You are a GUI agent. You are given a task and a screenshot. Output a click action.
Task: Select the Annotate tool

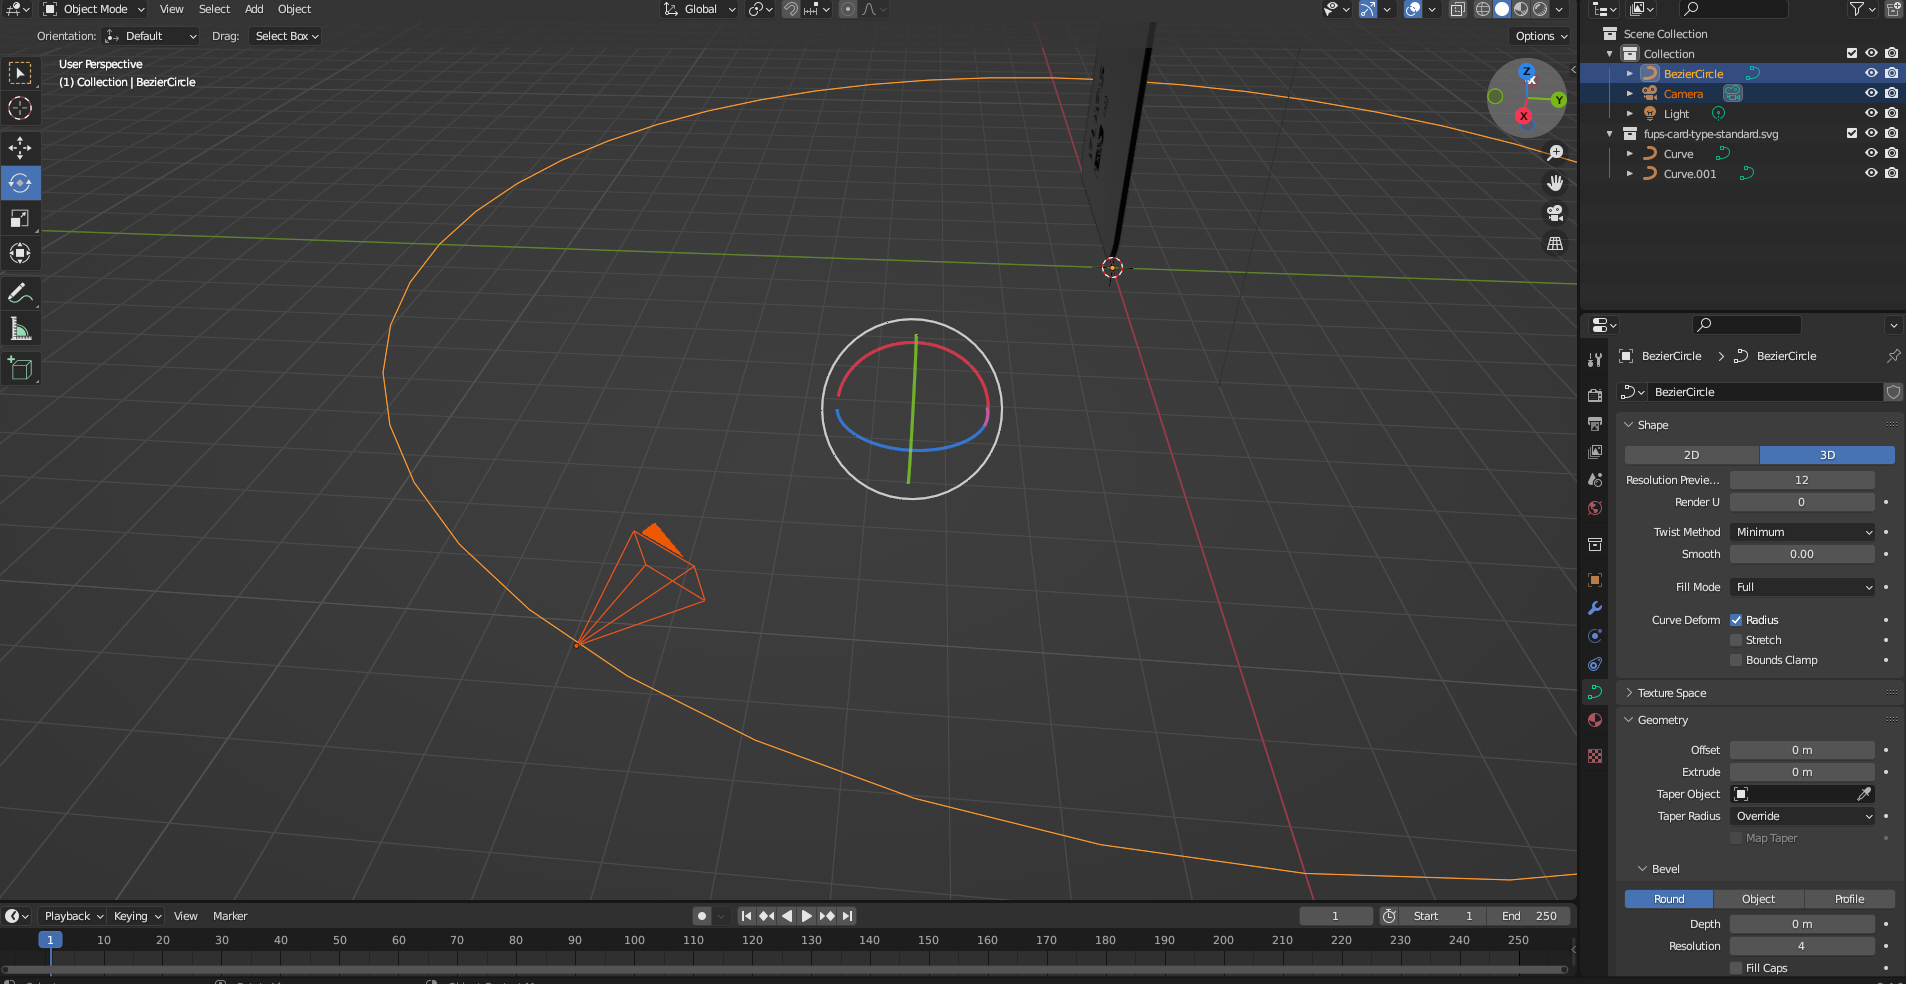click(x=20, y=293)
